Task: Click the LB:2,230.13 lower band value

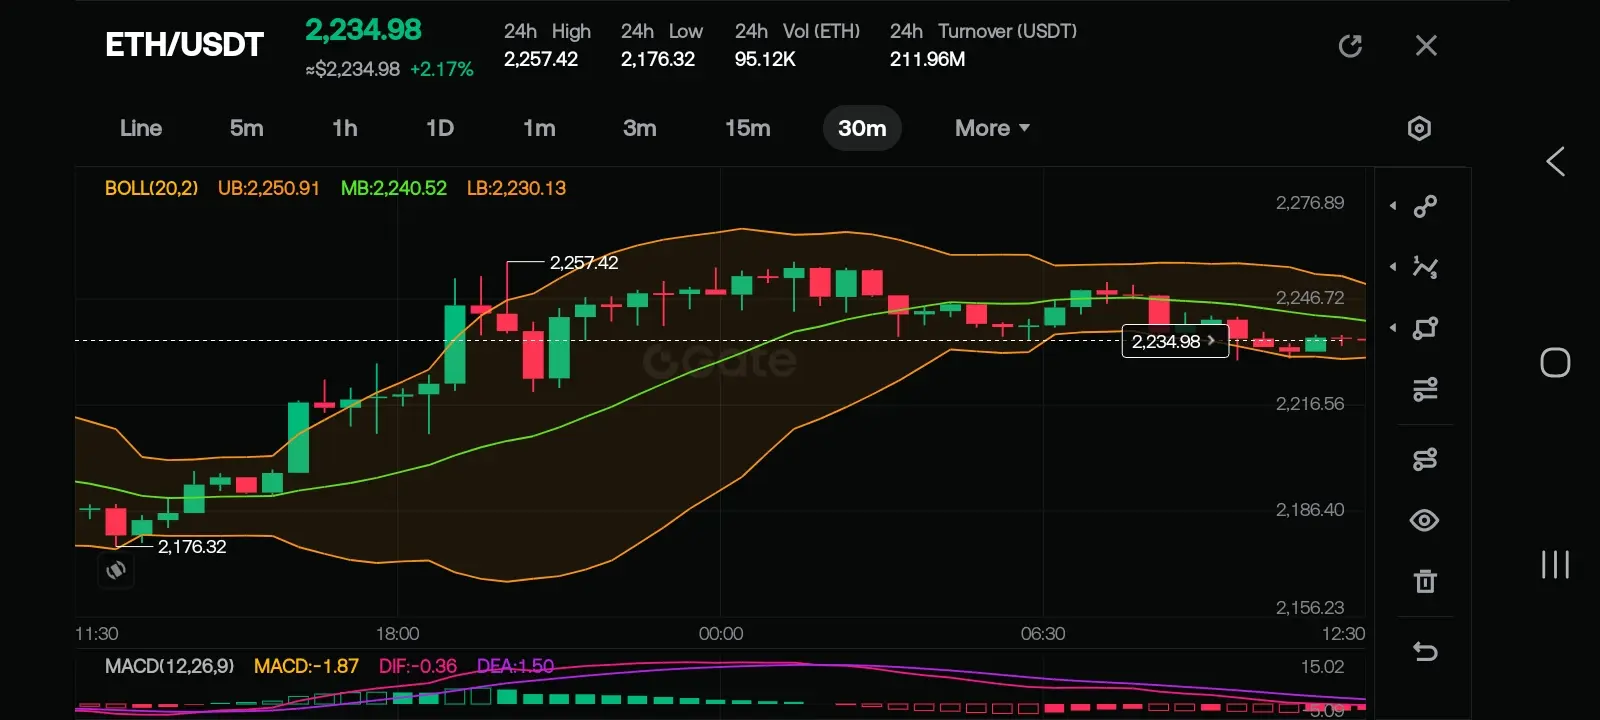Action: tap(516, 188)
